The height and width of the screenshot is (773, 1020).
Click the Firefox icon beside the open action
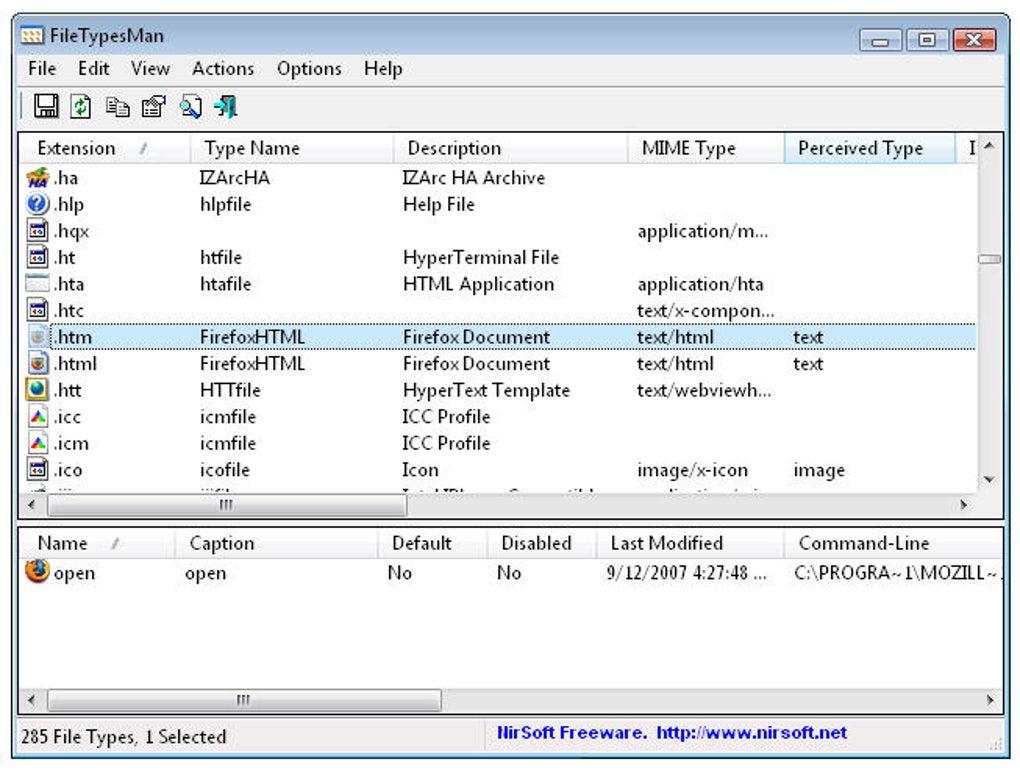coord(37,571)
